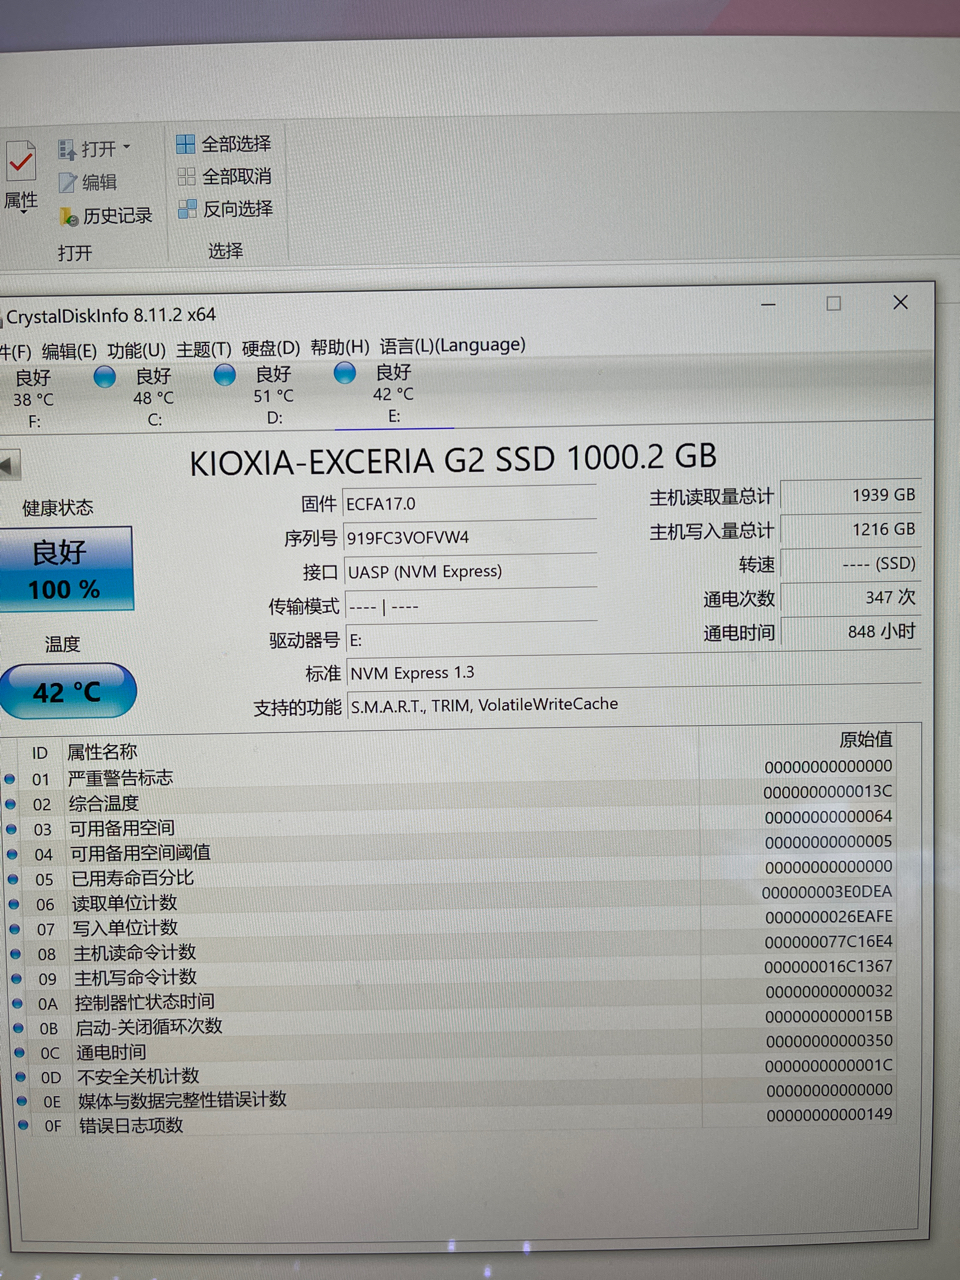Open the 功能(F) menu
The image size is (960, 1280).
click(137, 347)
